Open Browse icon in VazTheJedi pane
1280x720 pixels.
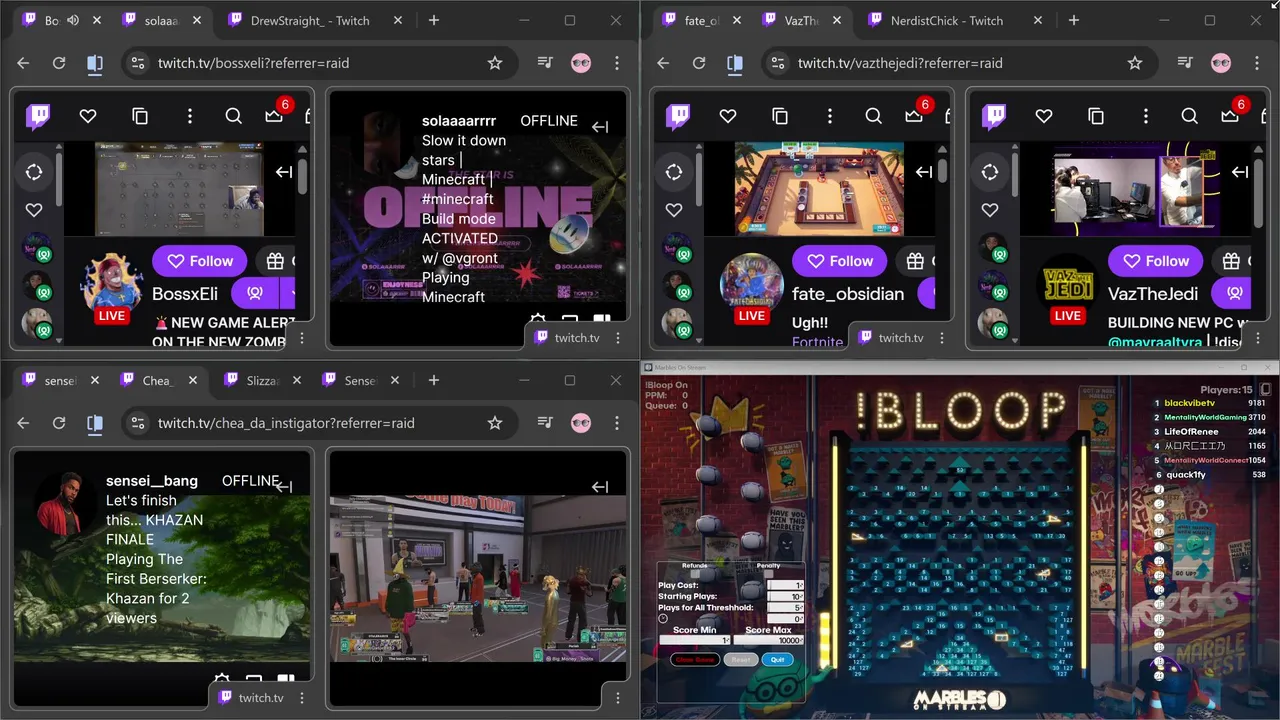[x=1096, y=117]
